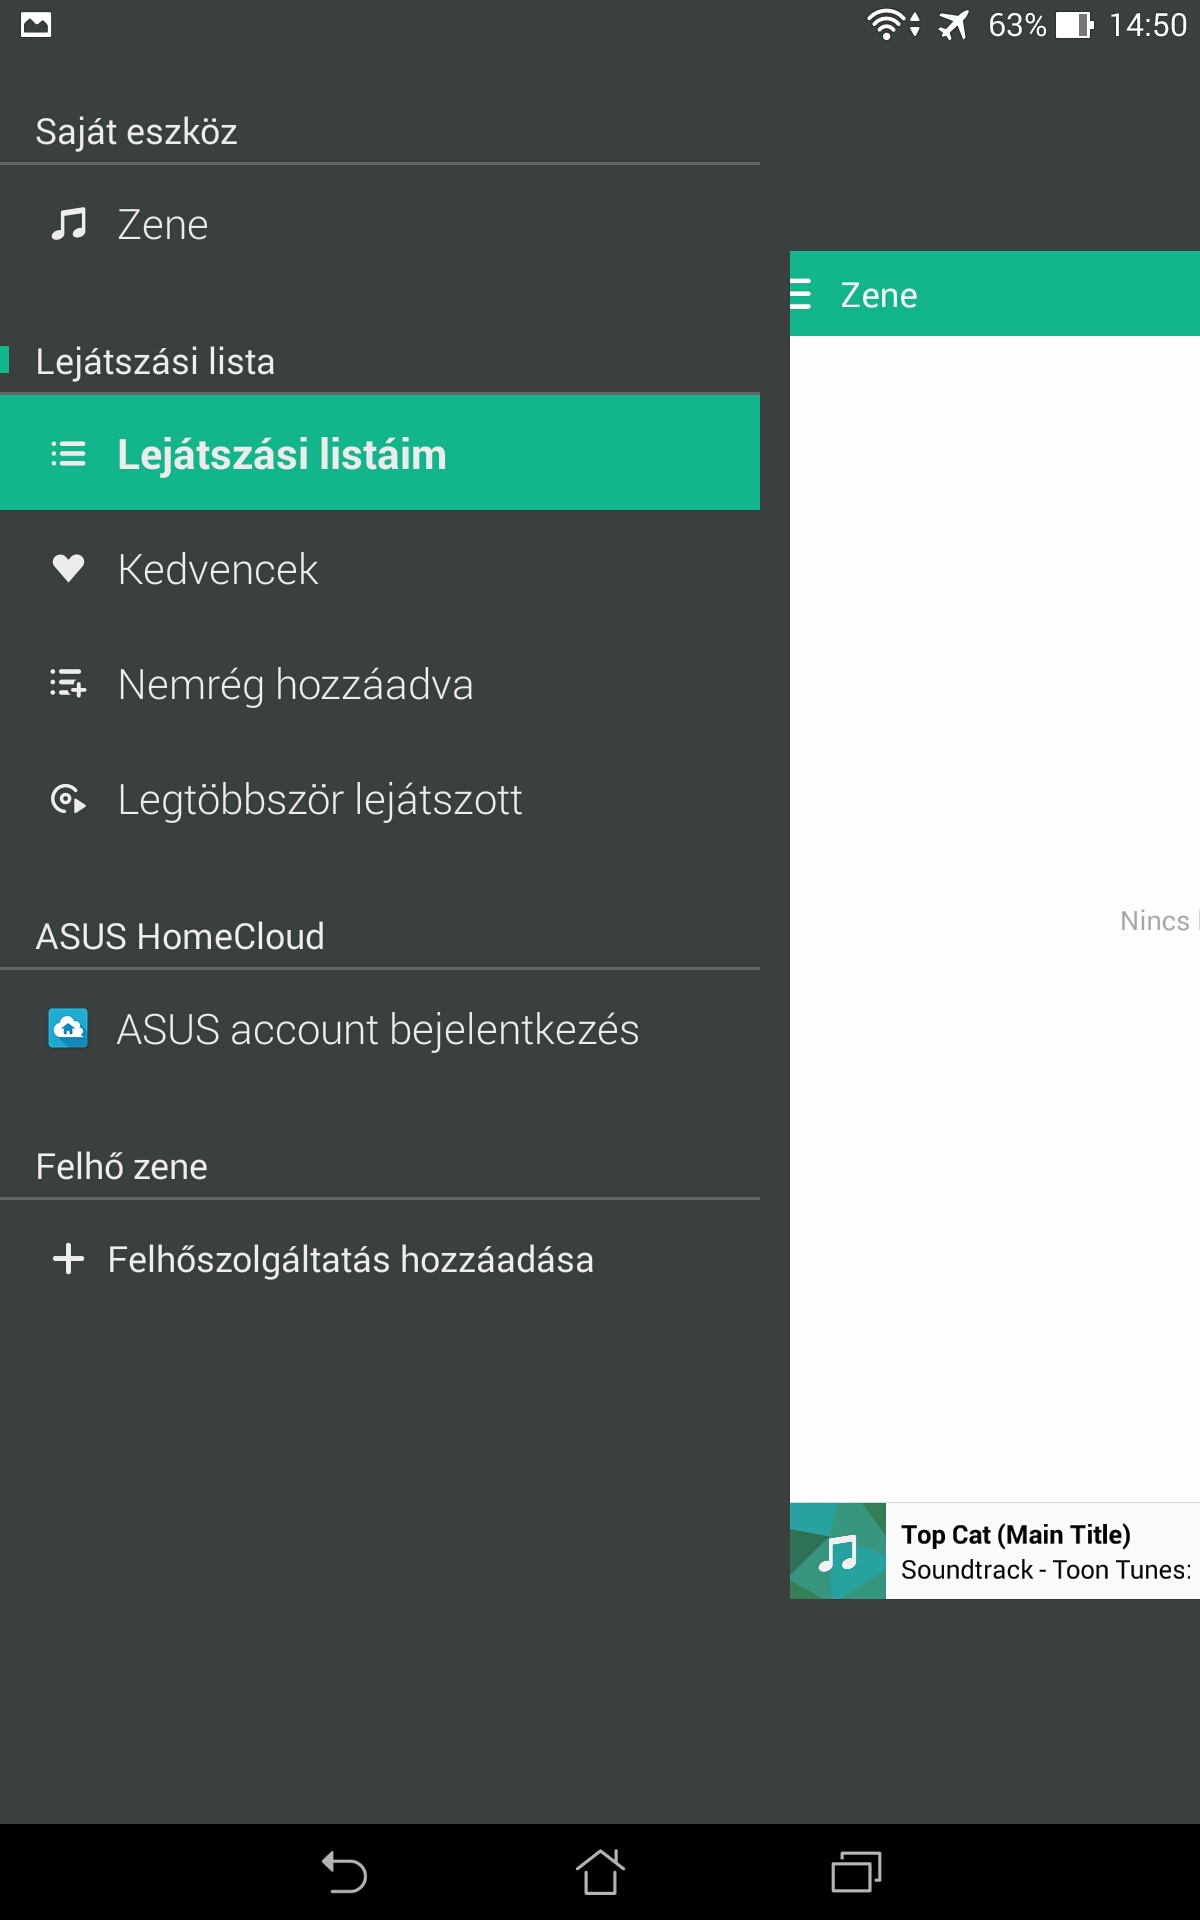The image size is (1200, 1920).
Task: Tap the hamburger menu icon beside Zene header
Action: point(800,294)
